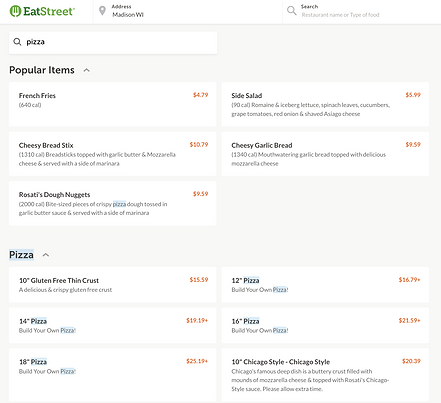Select 10" Gluten Free Thin Crust
441x403 pixels.
click(113, 285)
